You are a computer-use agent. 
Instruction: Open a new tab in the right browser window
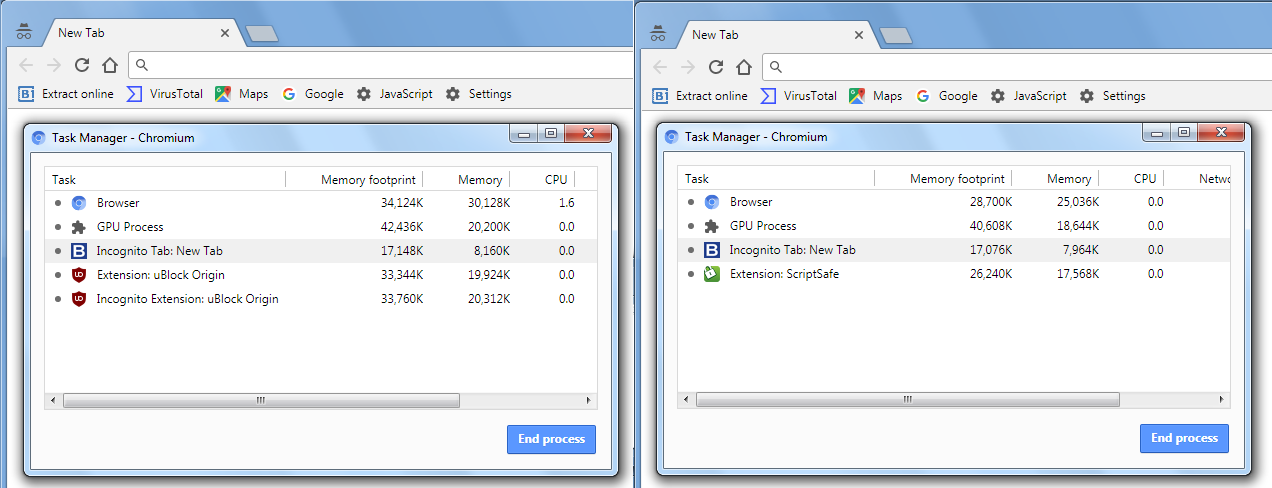896,36
